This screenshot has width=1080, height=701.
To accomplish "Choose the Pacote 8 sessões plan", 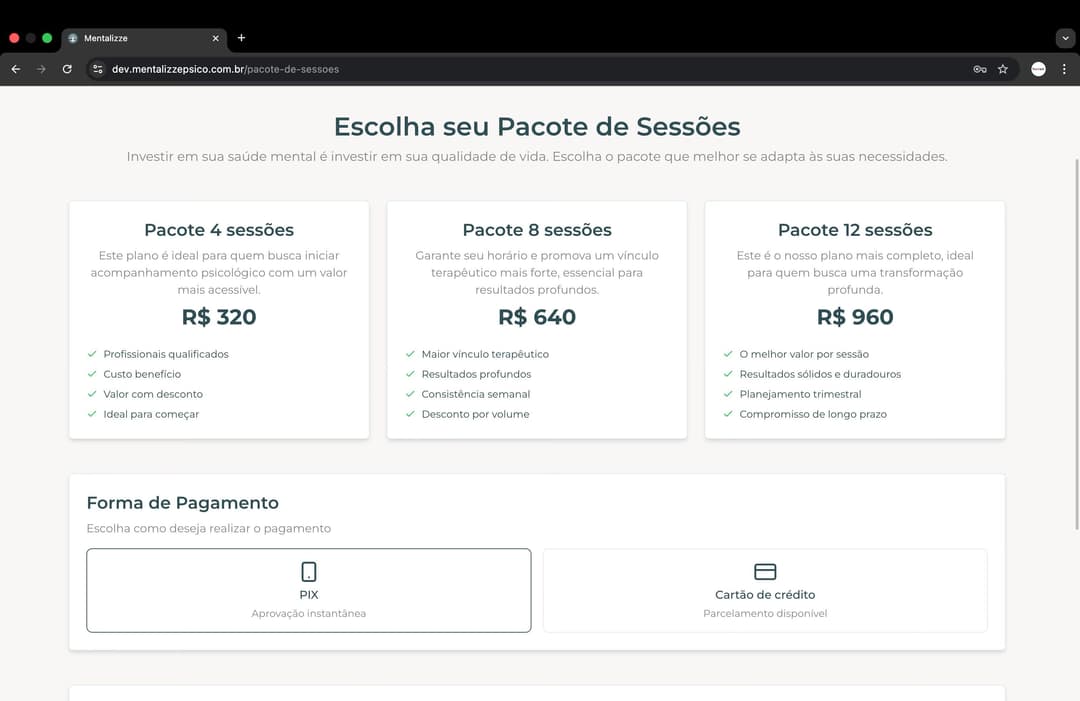I will 537,320.
